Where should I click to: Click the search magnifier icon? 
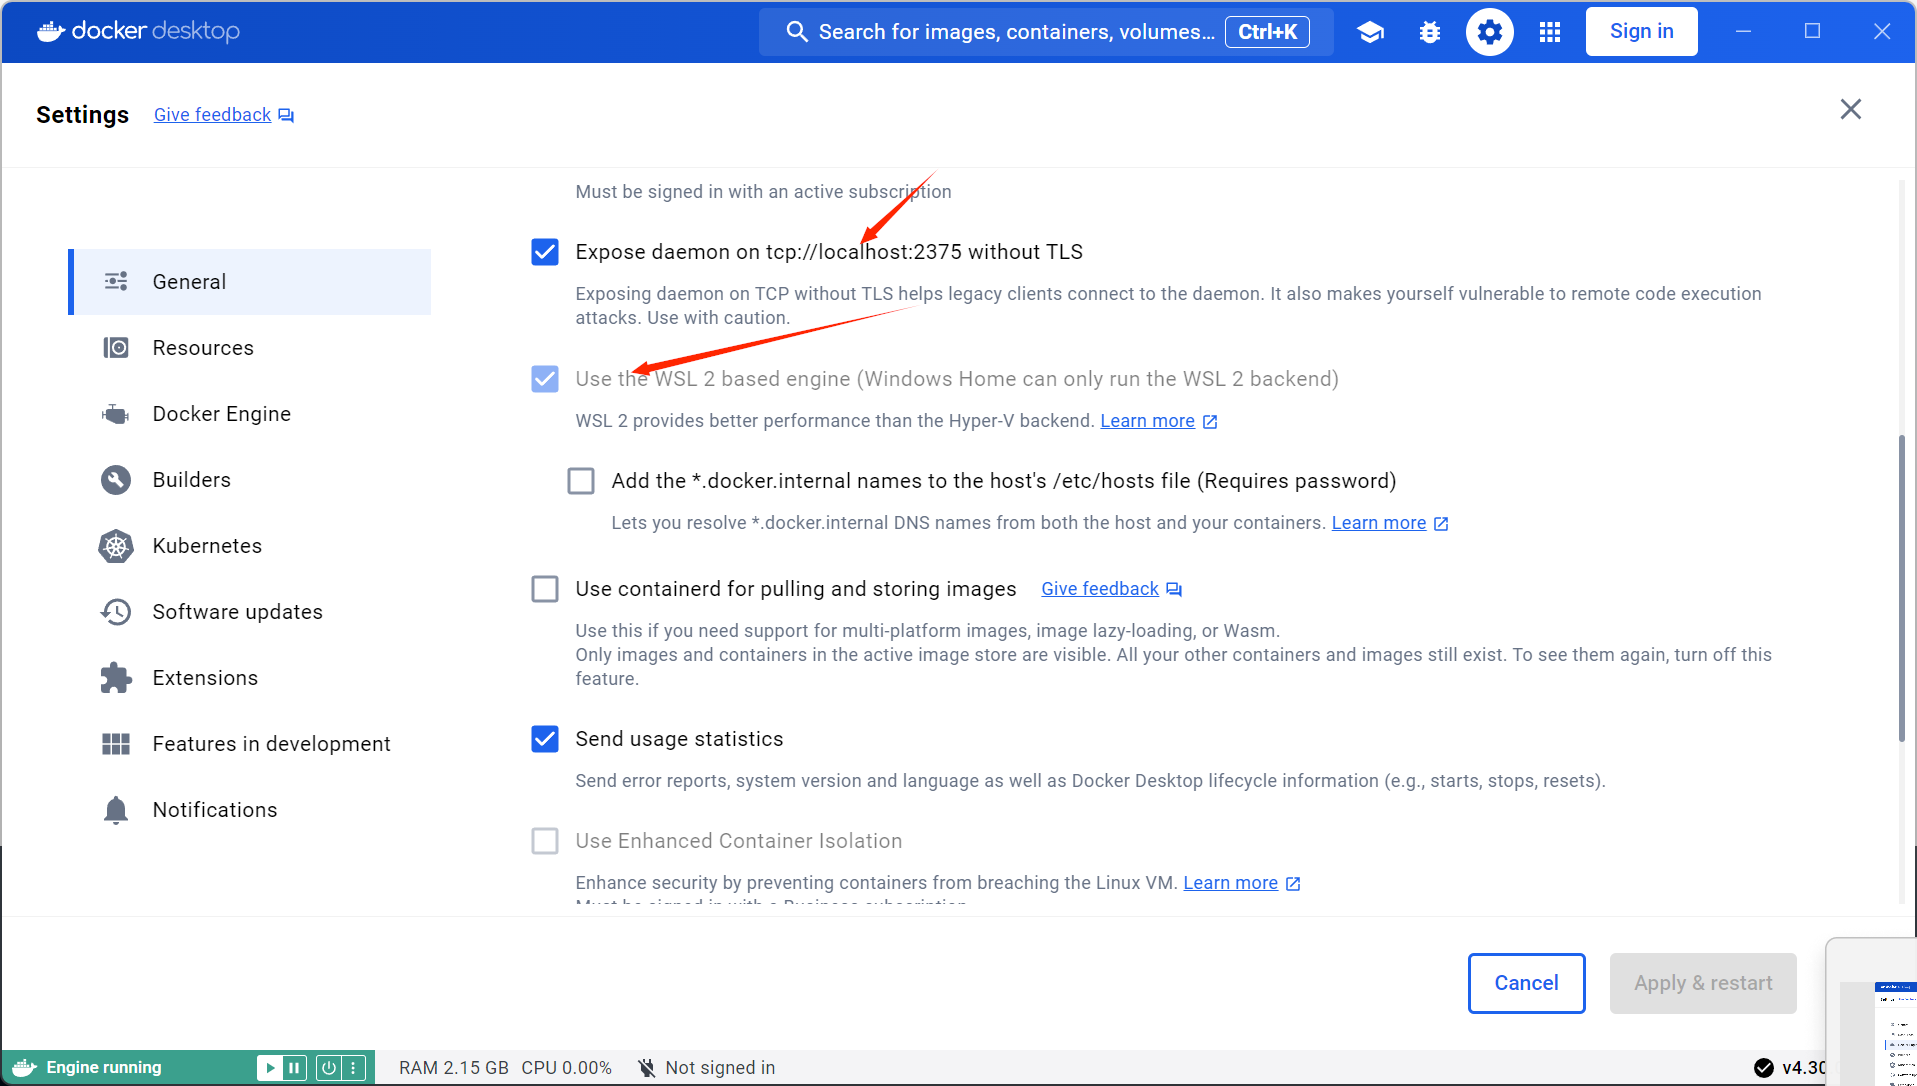[x=797, y=32]
